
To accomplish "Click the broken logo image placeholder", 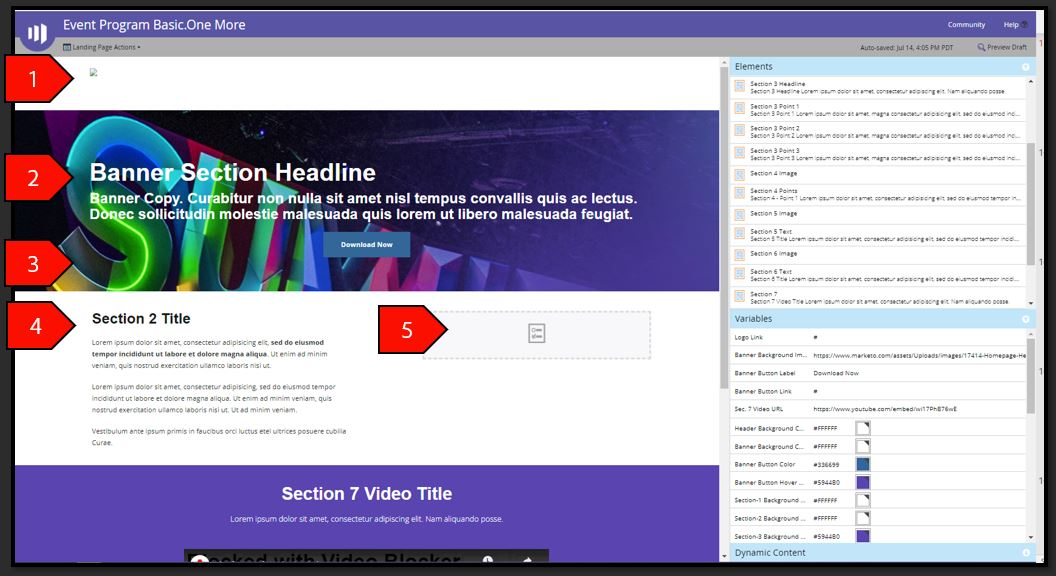I will [x=94, y=72].
